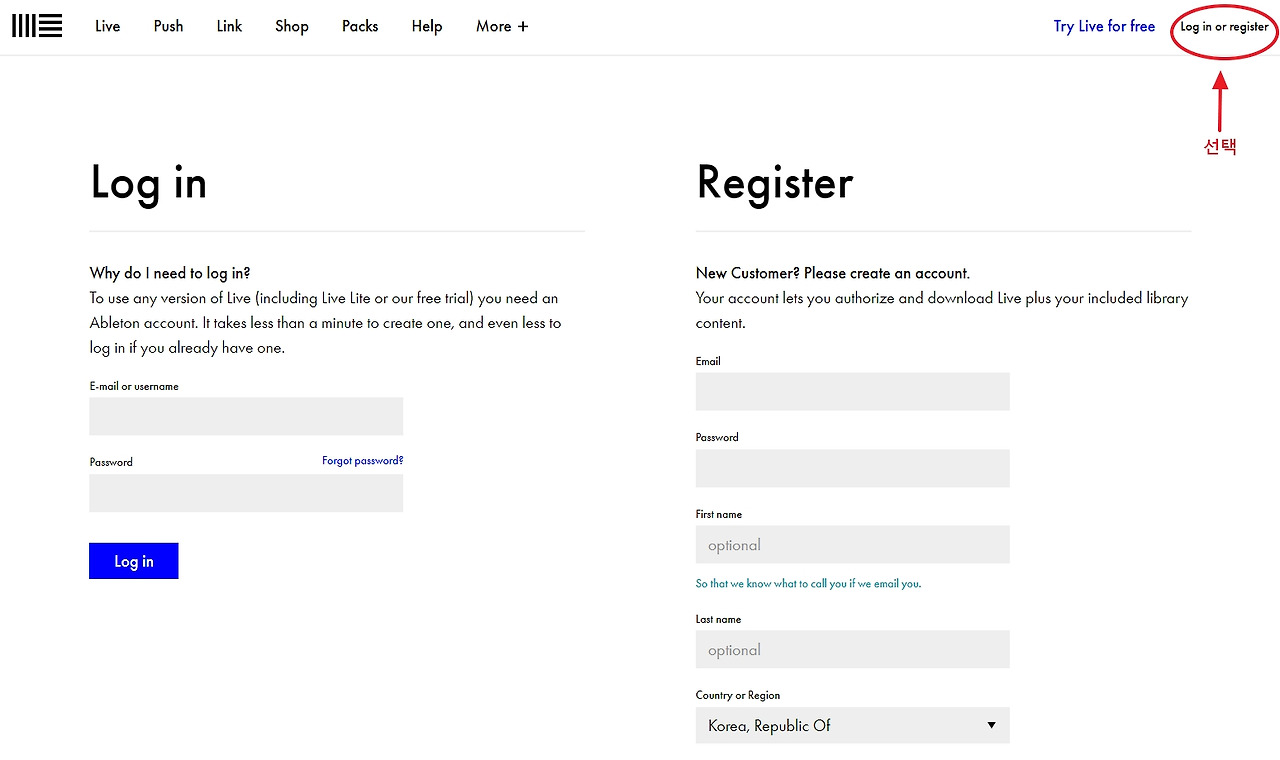Viewport: 1280px width, 760px height.
Task: Click the First name optional field
Action: click(x=852, y=545)
